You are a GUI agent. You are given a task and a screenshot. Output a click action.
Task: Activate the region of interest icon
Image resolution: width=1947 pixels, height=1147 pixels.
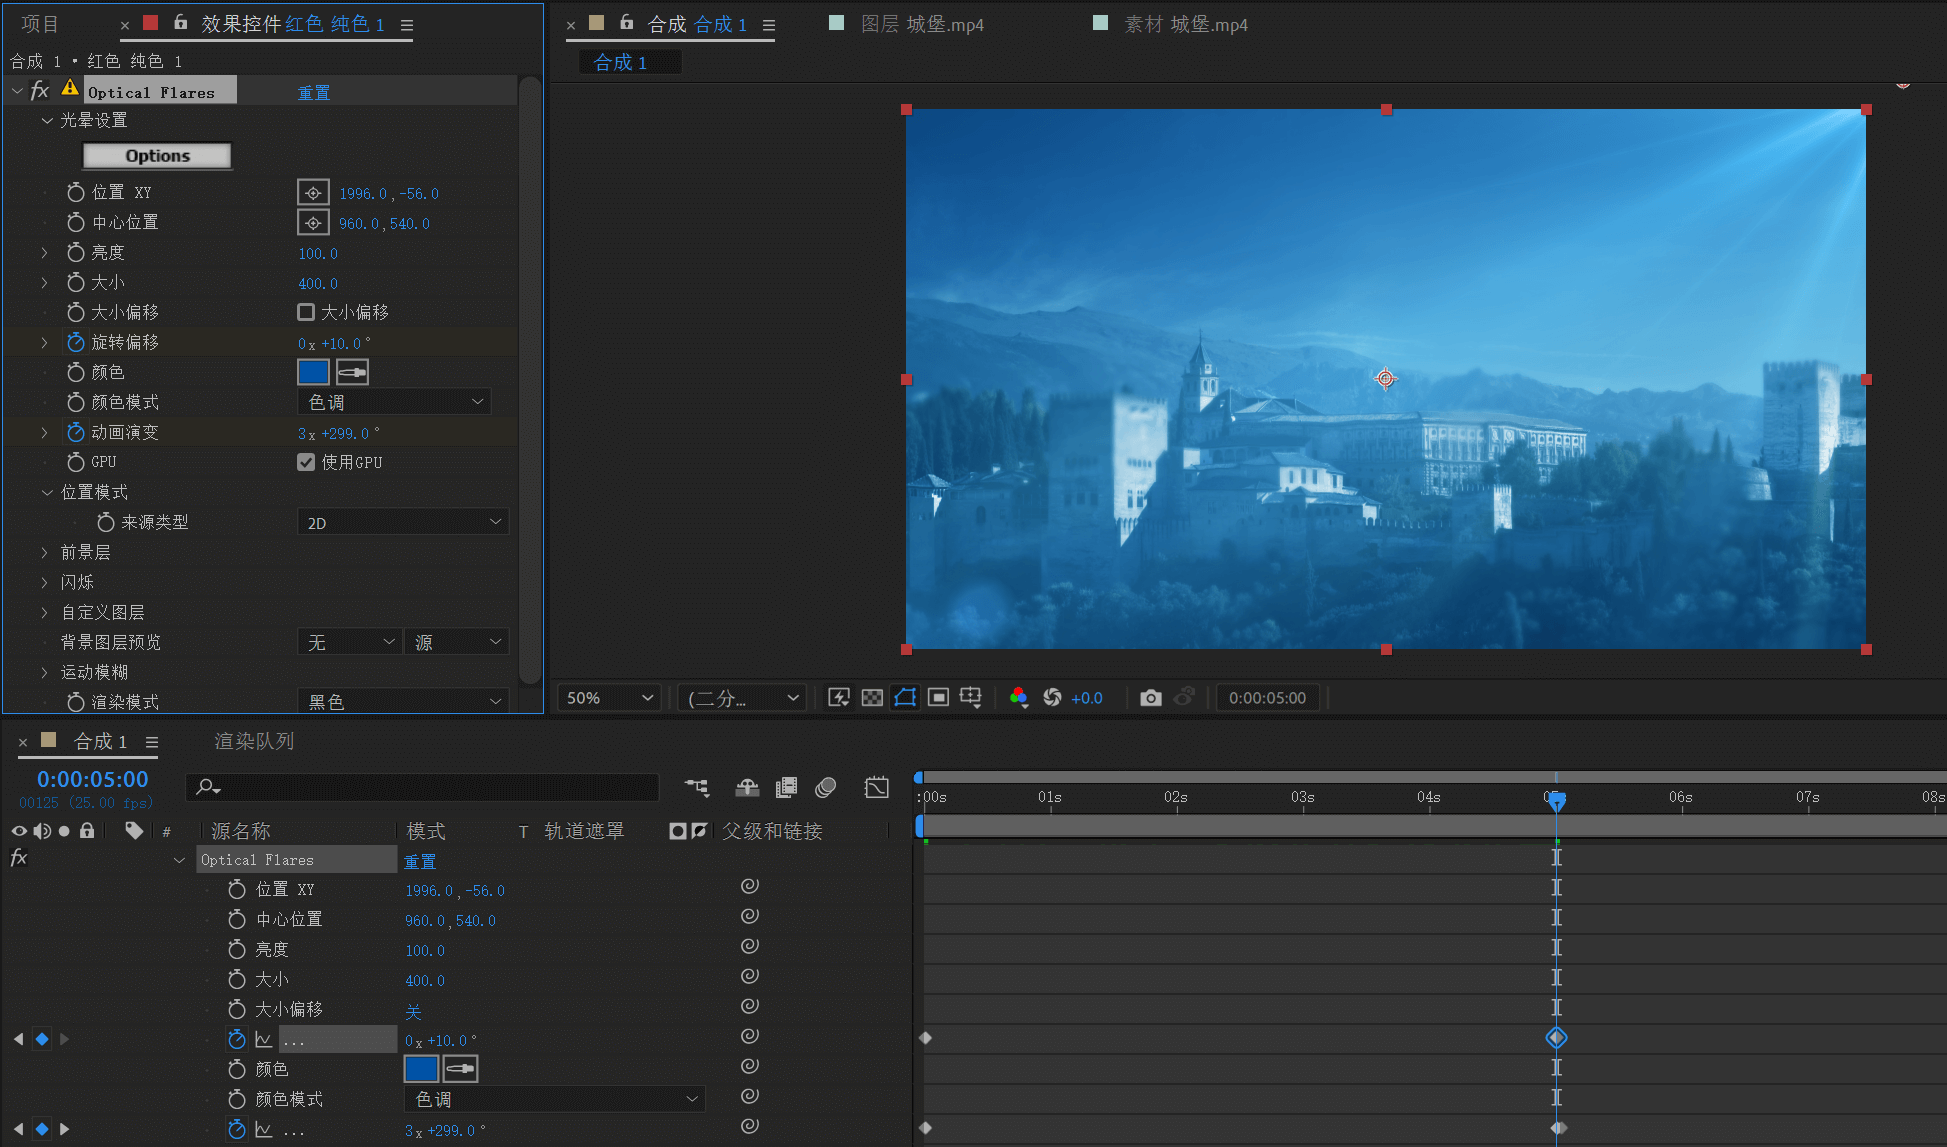[938, 697]
